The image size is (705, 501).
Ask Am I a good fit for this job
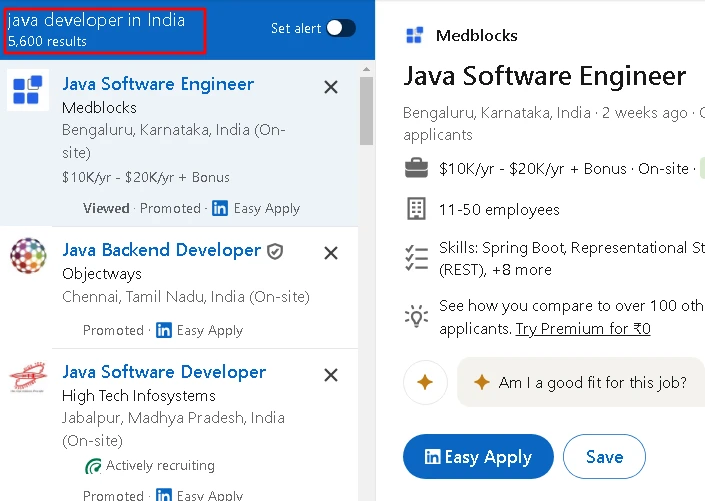tap(580, 382)
